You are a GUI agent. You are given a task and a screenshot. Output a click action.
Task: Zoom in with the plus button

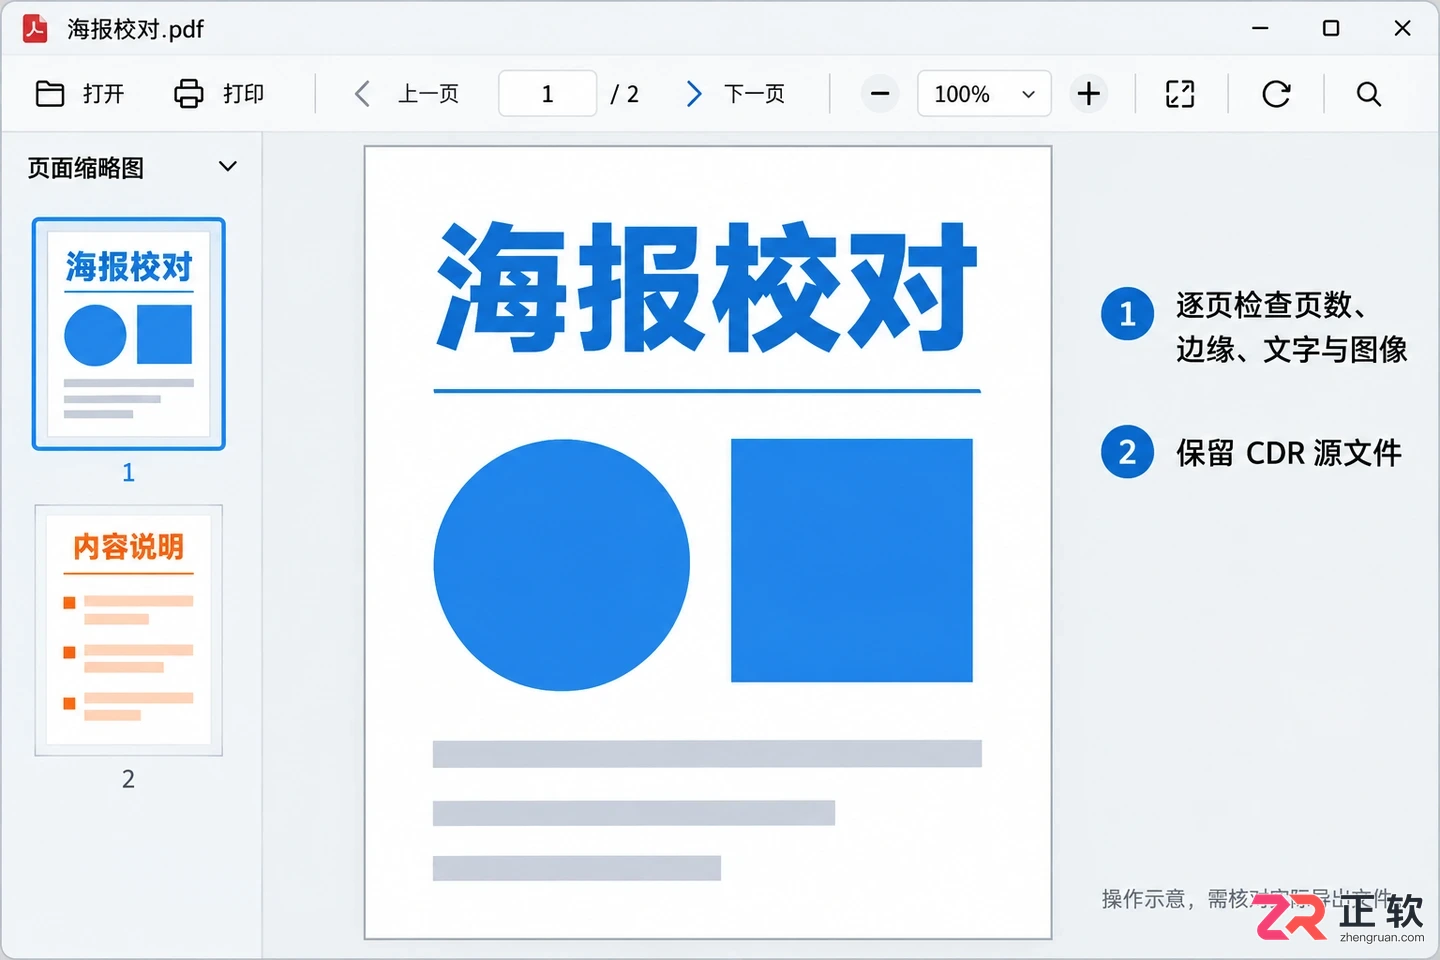(x=1089, y=94)
